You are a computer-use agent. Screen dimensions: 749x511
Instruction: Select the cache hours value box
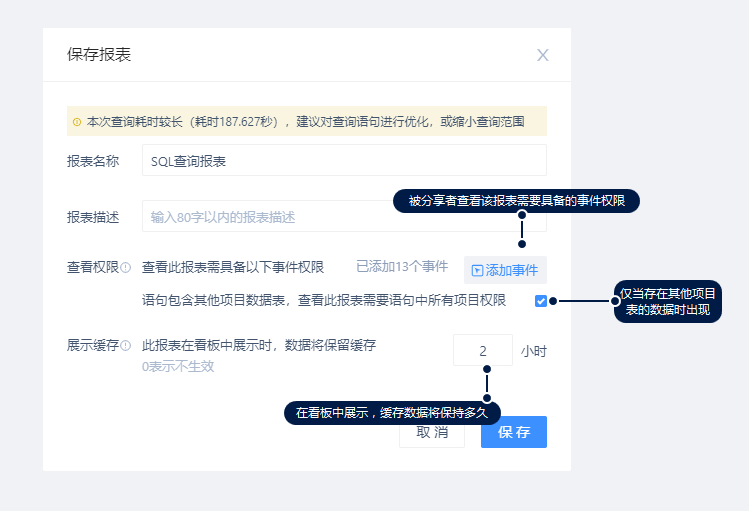483,351
